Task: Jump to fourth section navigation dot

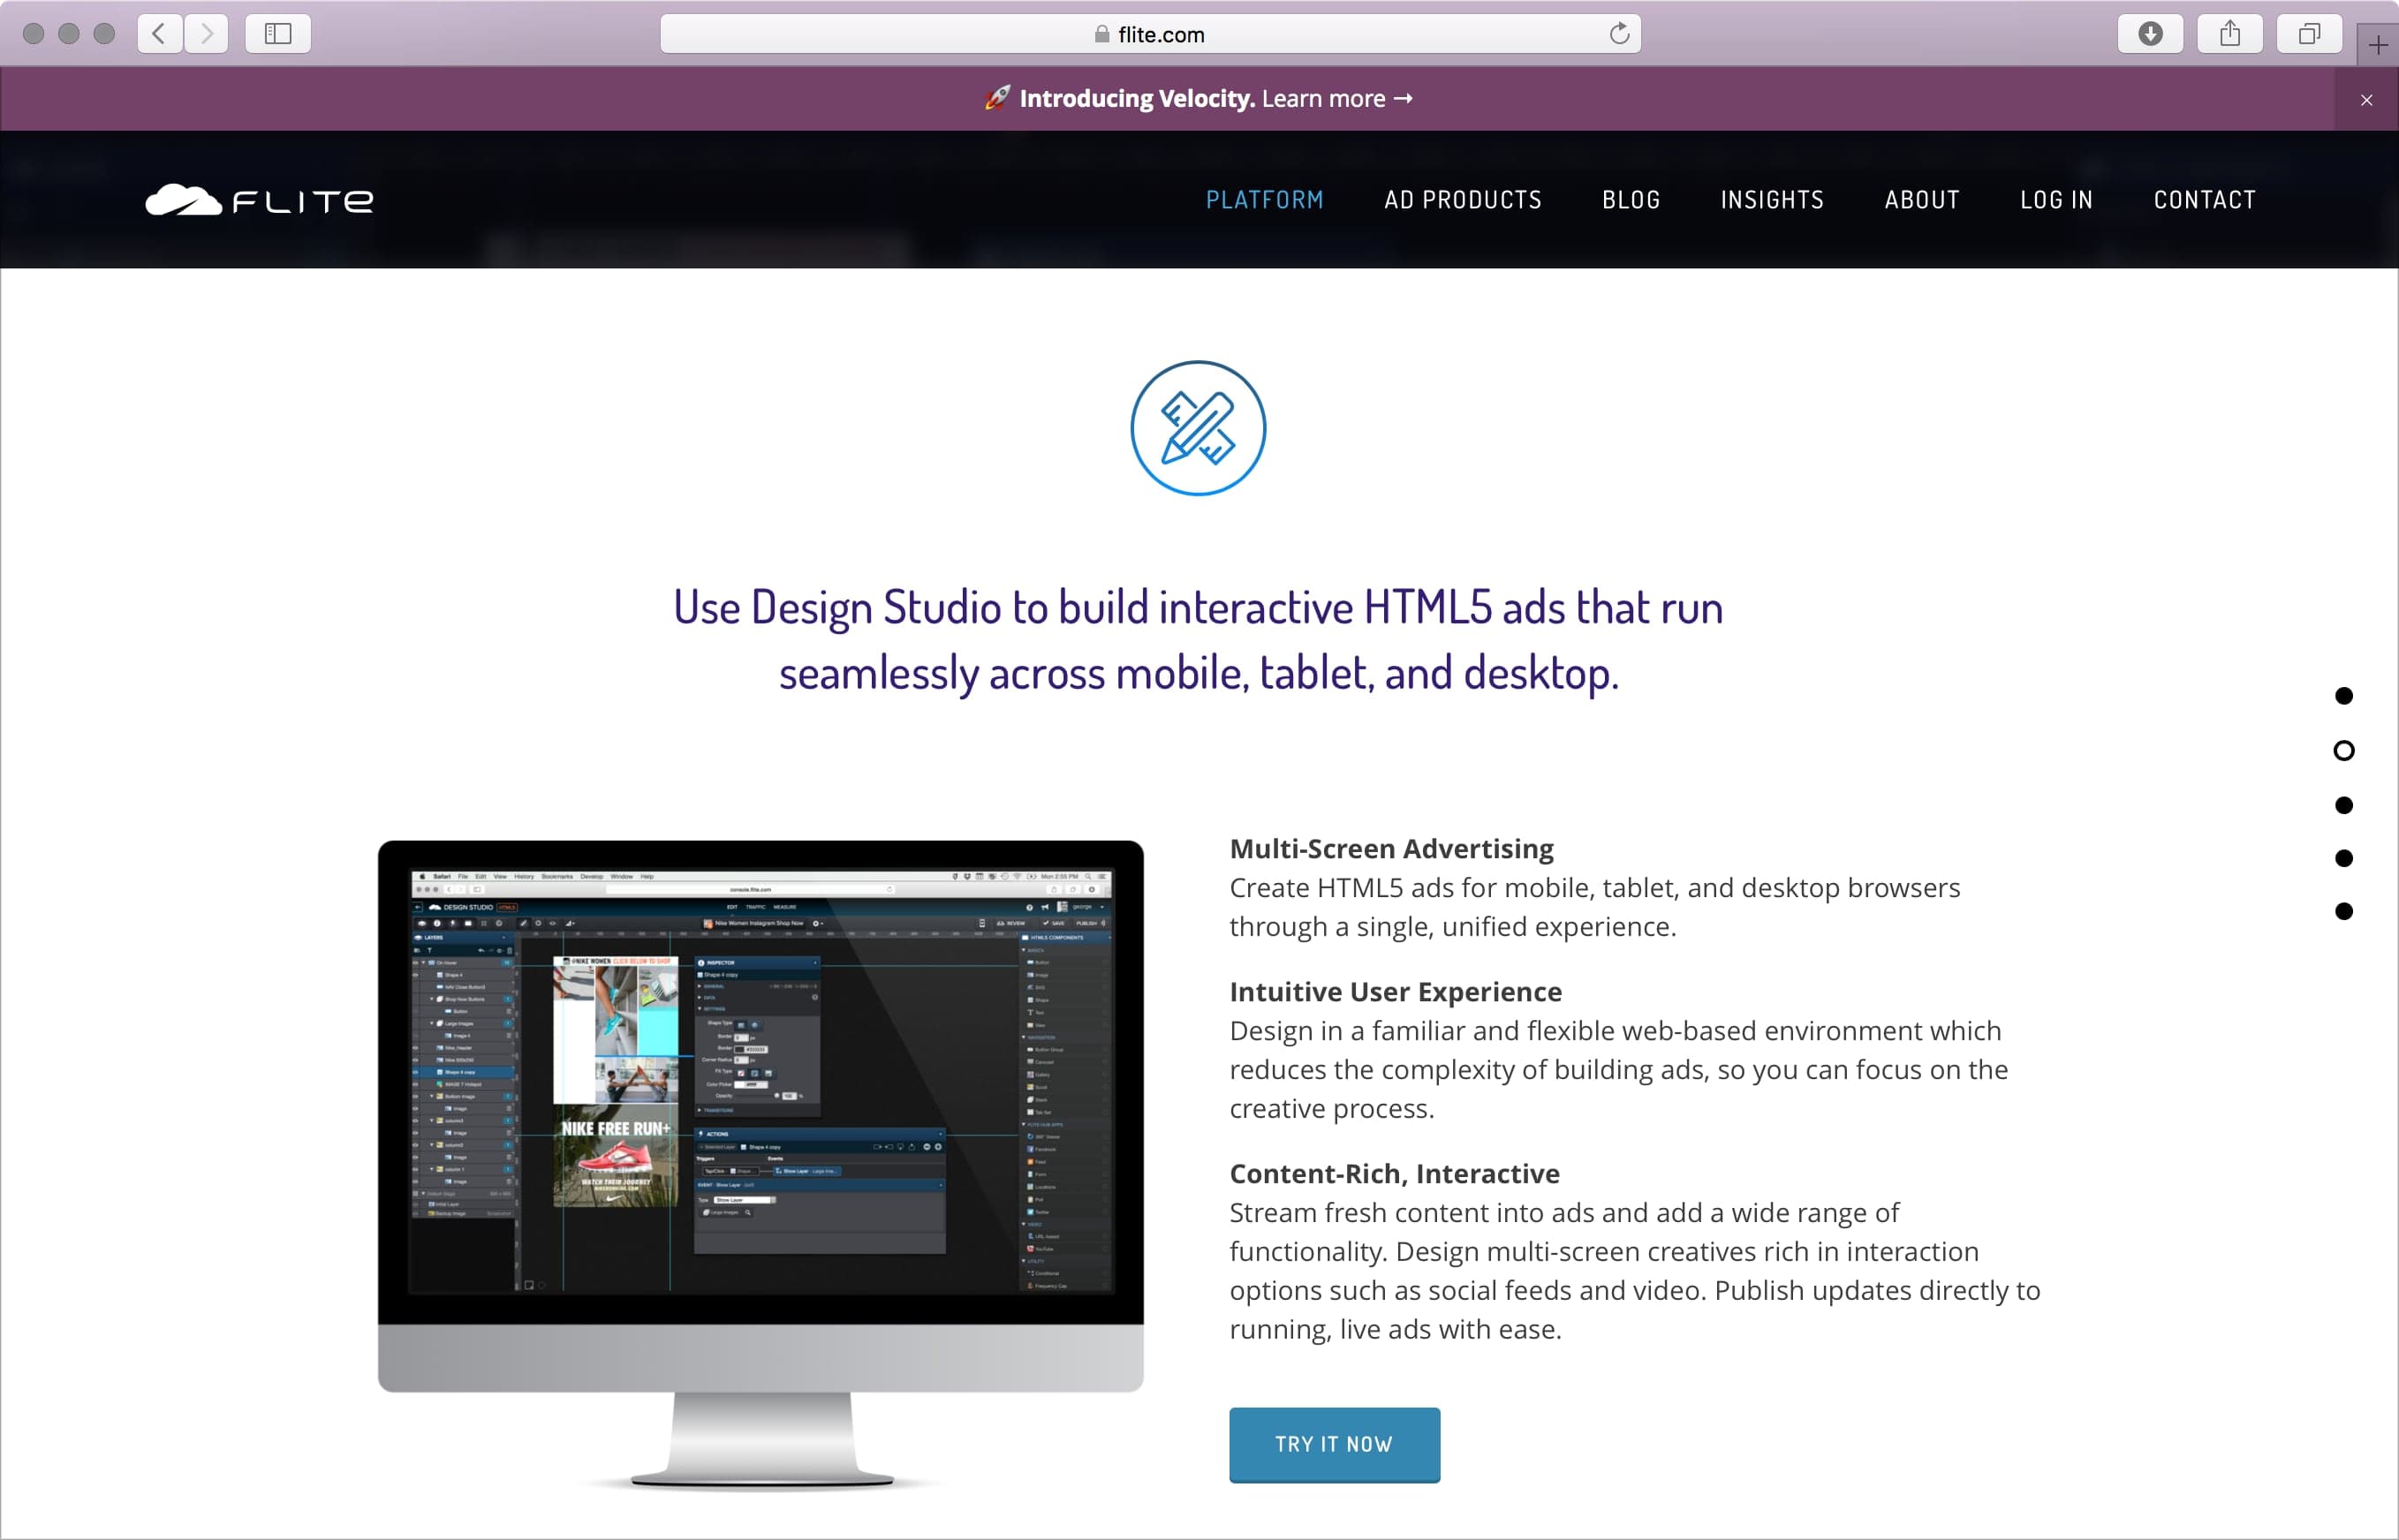Action: 2343,858
